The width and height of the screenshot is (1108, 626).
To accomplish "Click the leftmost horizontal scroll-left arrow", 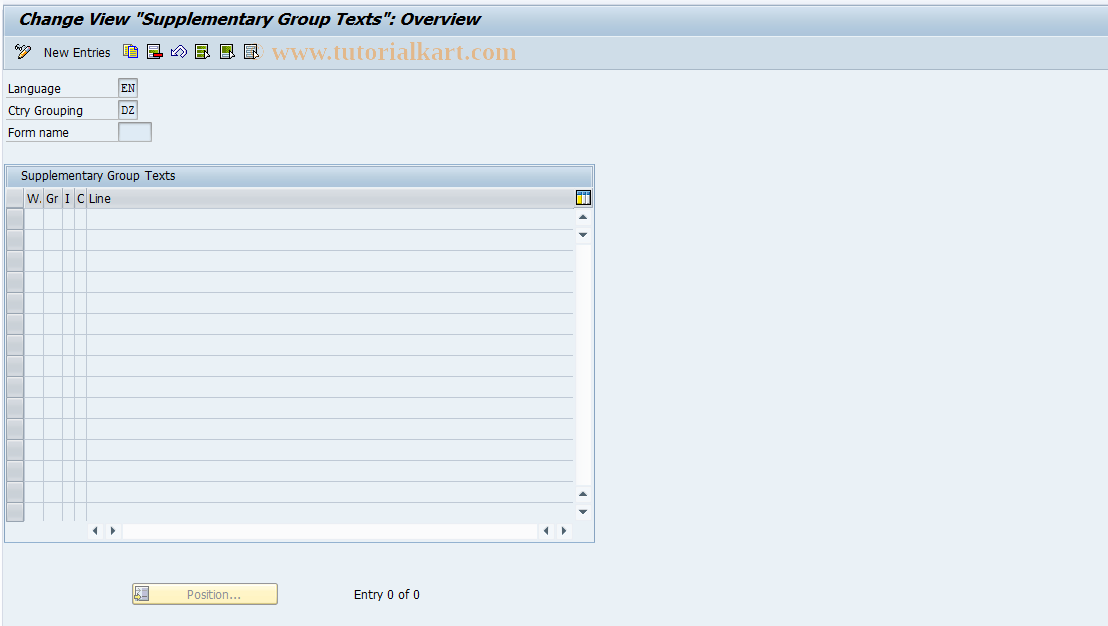I will click(x=95, y=531).
